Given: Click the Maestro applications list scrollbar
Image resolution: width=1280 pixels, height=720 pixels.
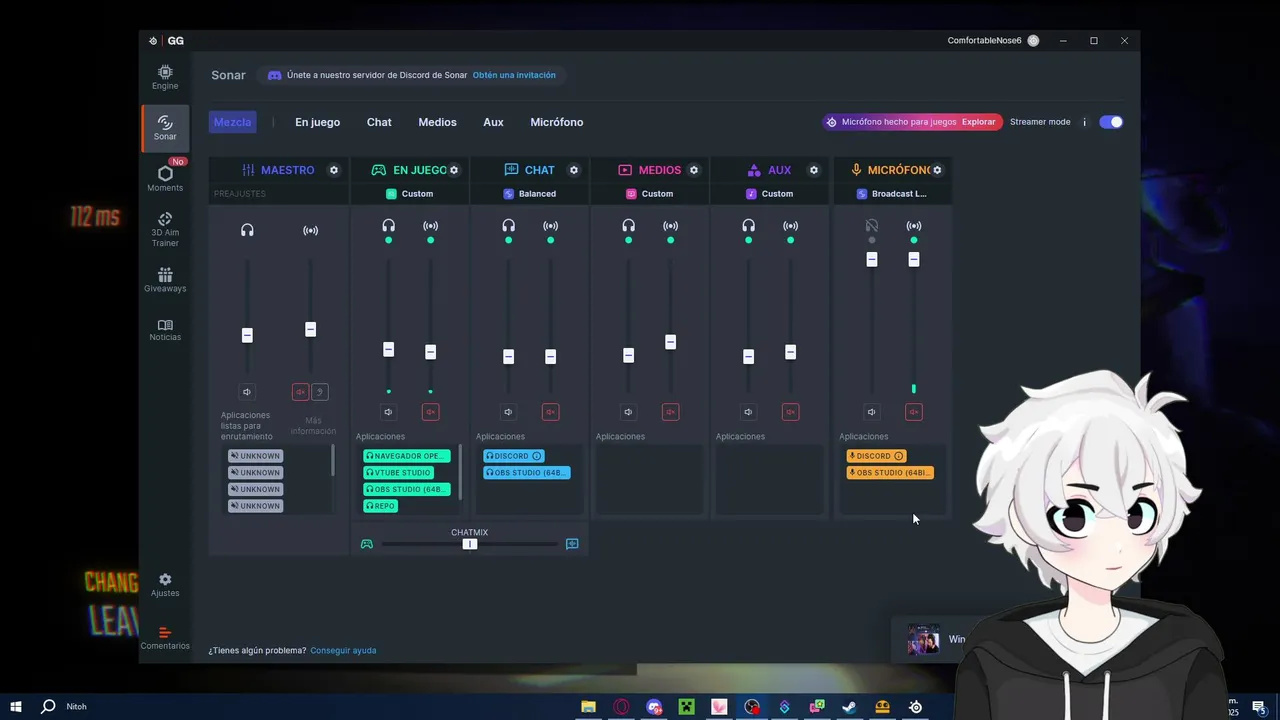Looking at the screenshot, I should click(333, 461).
